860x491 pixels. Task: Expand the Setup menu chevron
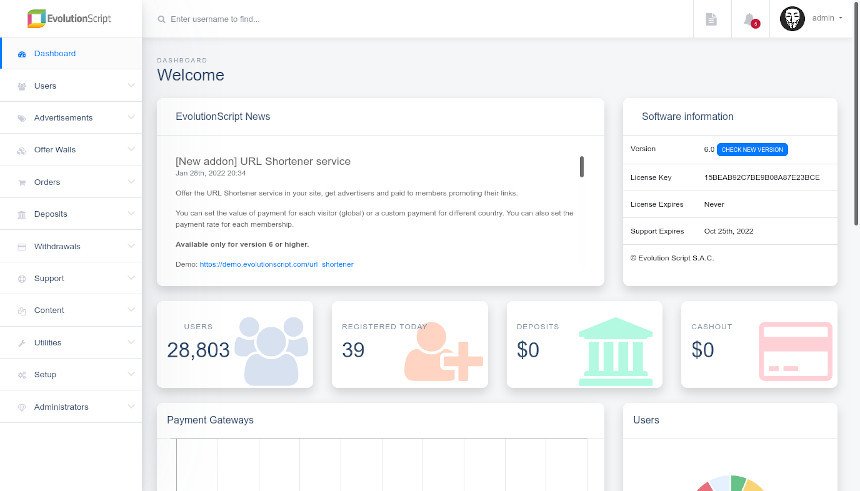131,374
